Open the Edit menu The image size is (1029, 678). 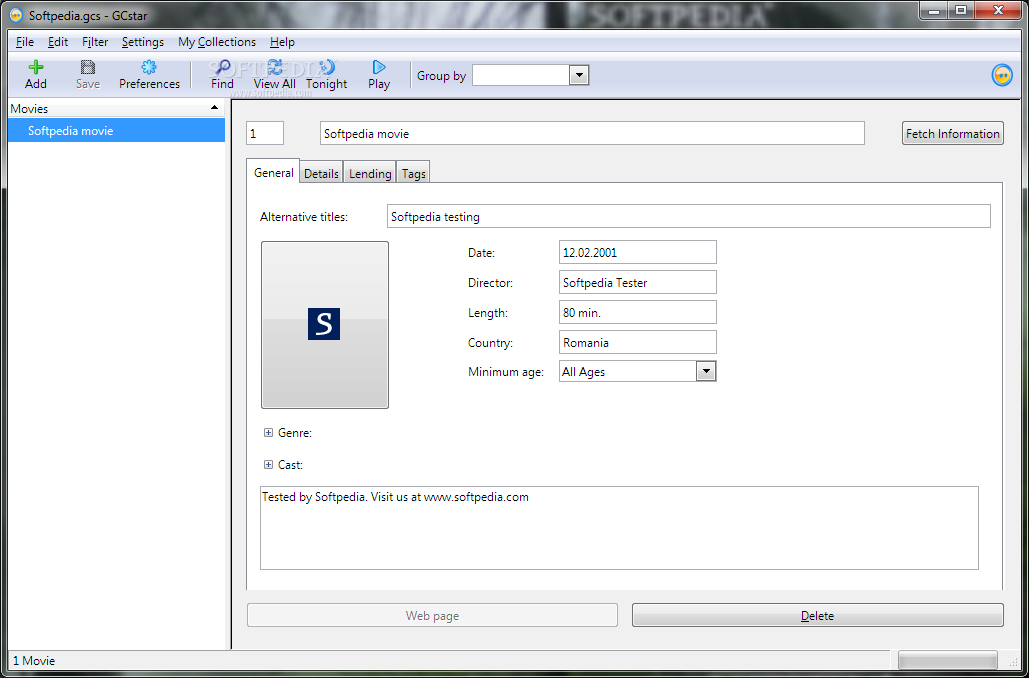click(x=58, y=42)
